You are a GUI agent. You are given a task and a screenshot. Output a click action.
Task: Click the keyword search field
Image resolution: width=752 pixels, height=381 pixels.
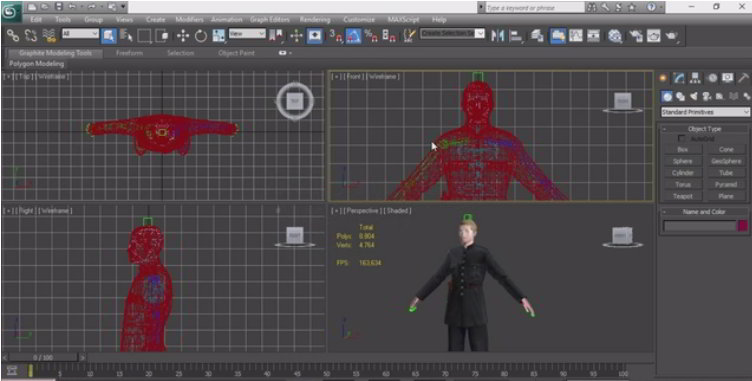pyautogui.click(x=535, y=8)
